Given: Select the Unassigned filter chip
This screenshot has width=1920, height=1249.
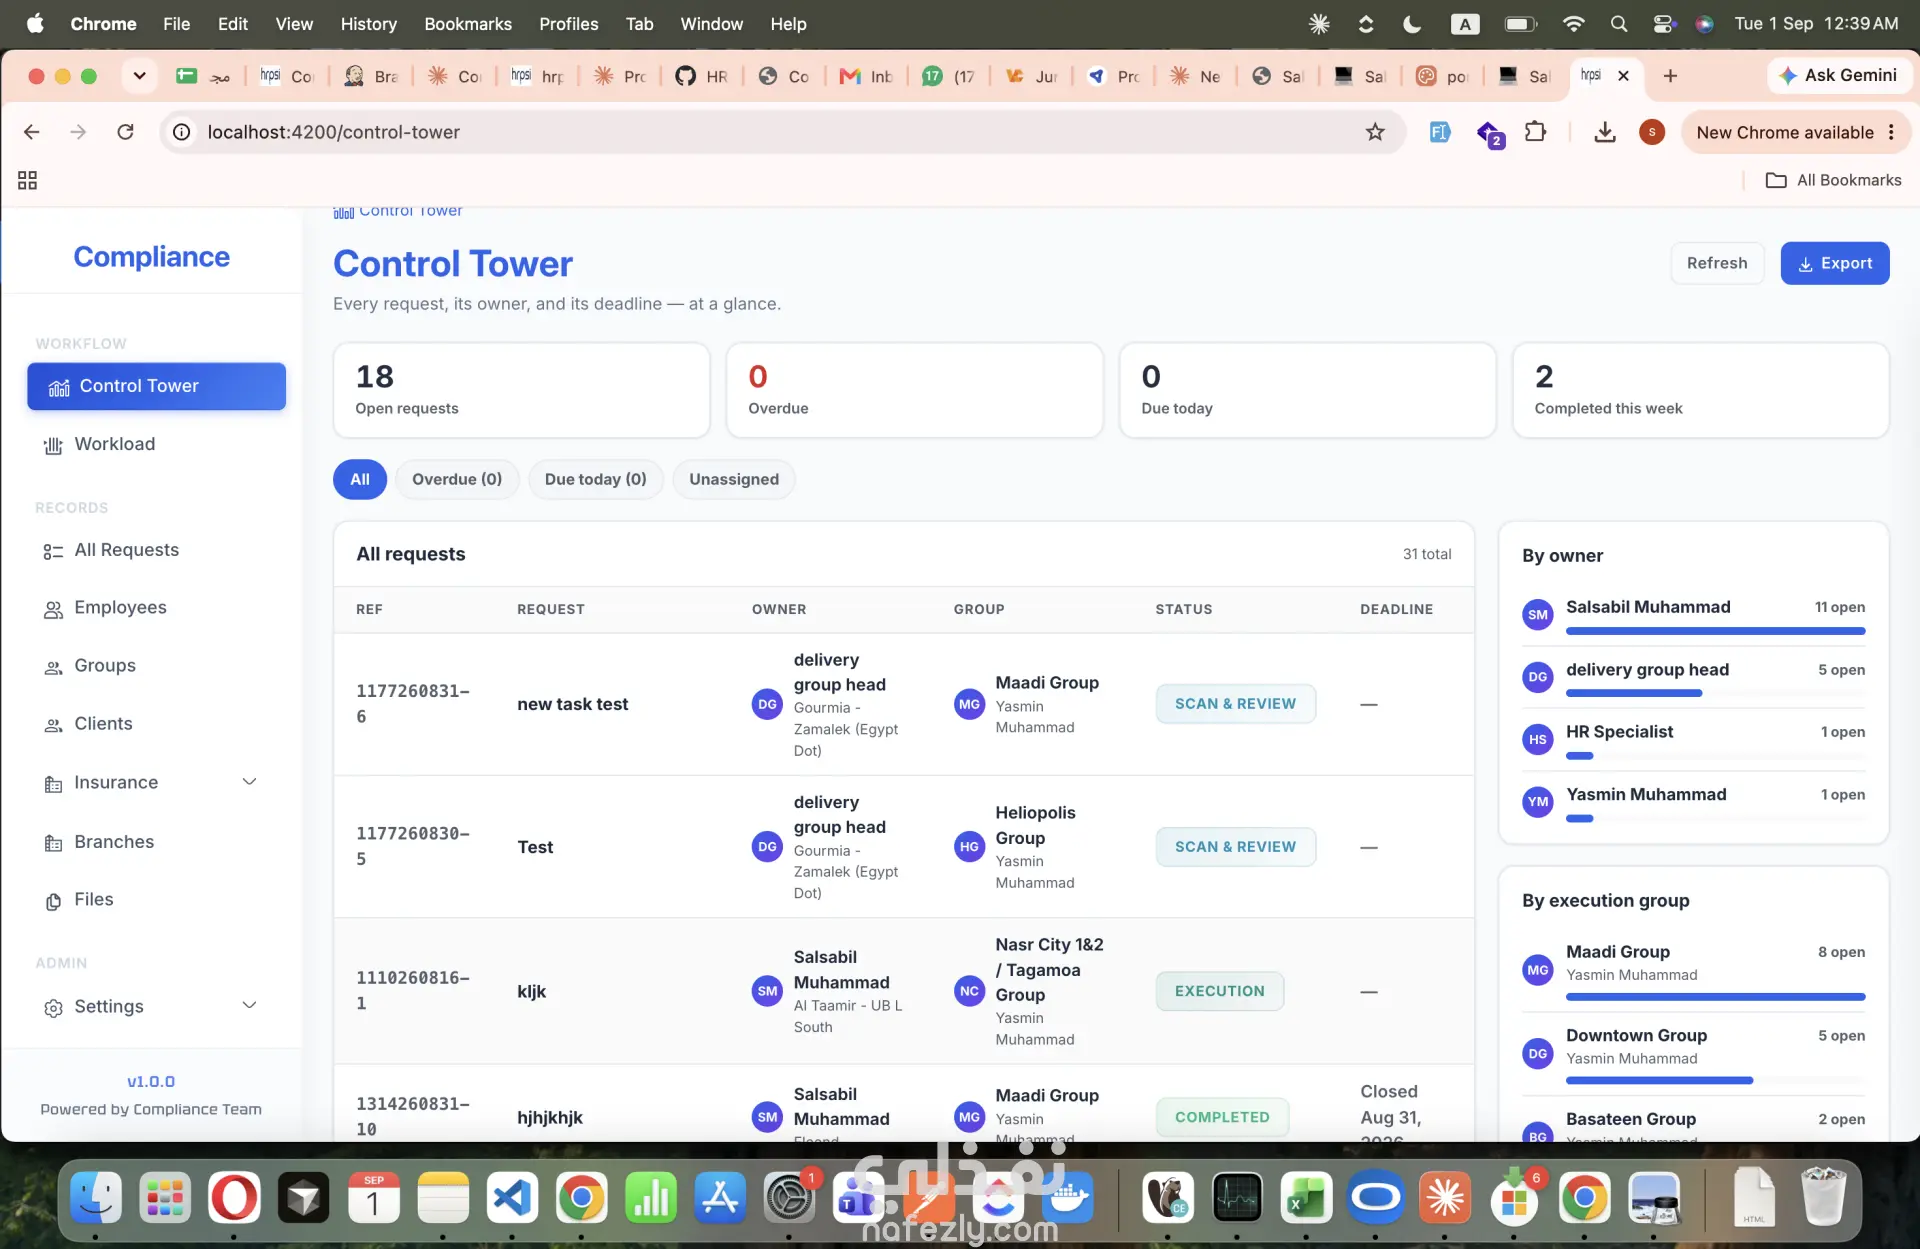Looking at the screenshot, I should click(734, 479).
